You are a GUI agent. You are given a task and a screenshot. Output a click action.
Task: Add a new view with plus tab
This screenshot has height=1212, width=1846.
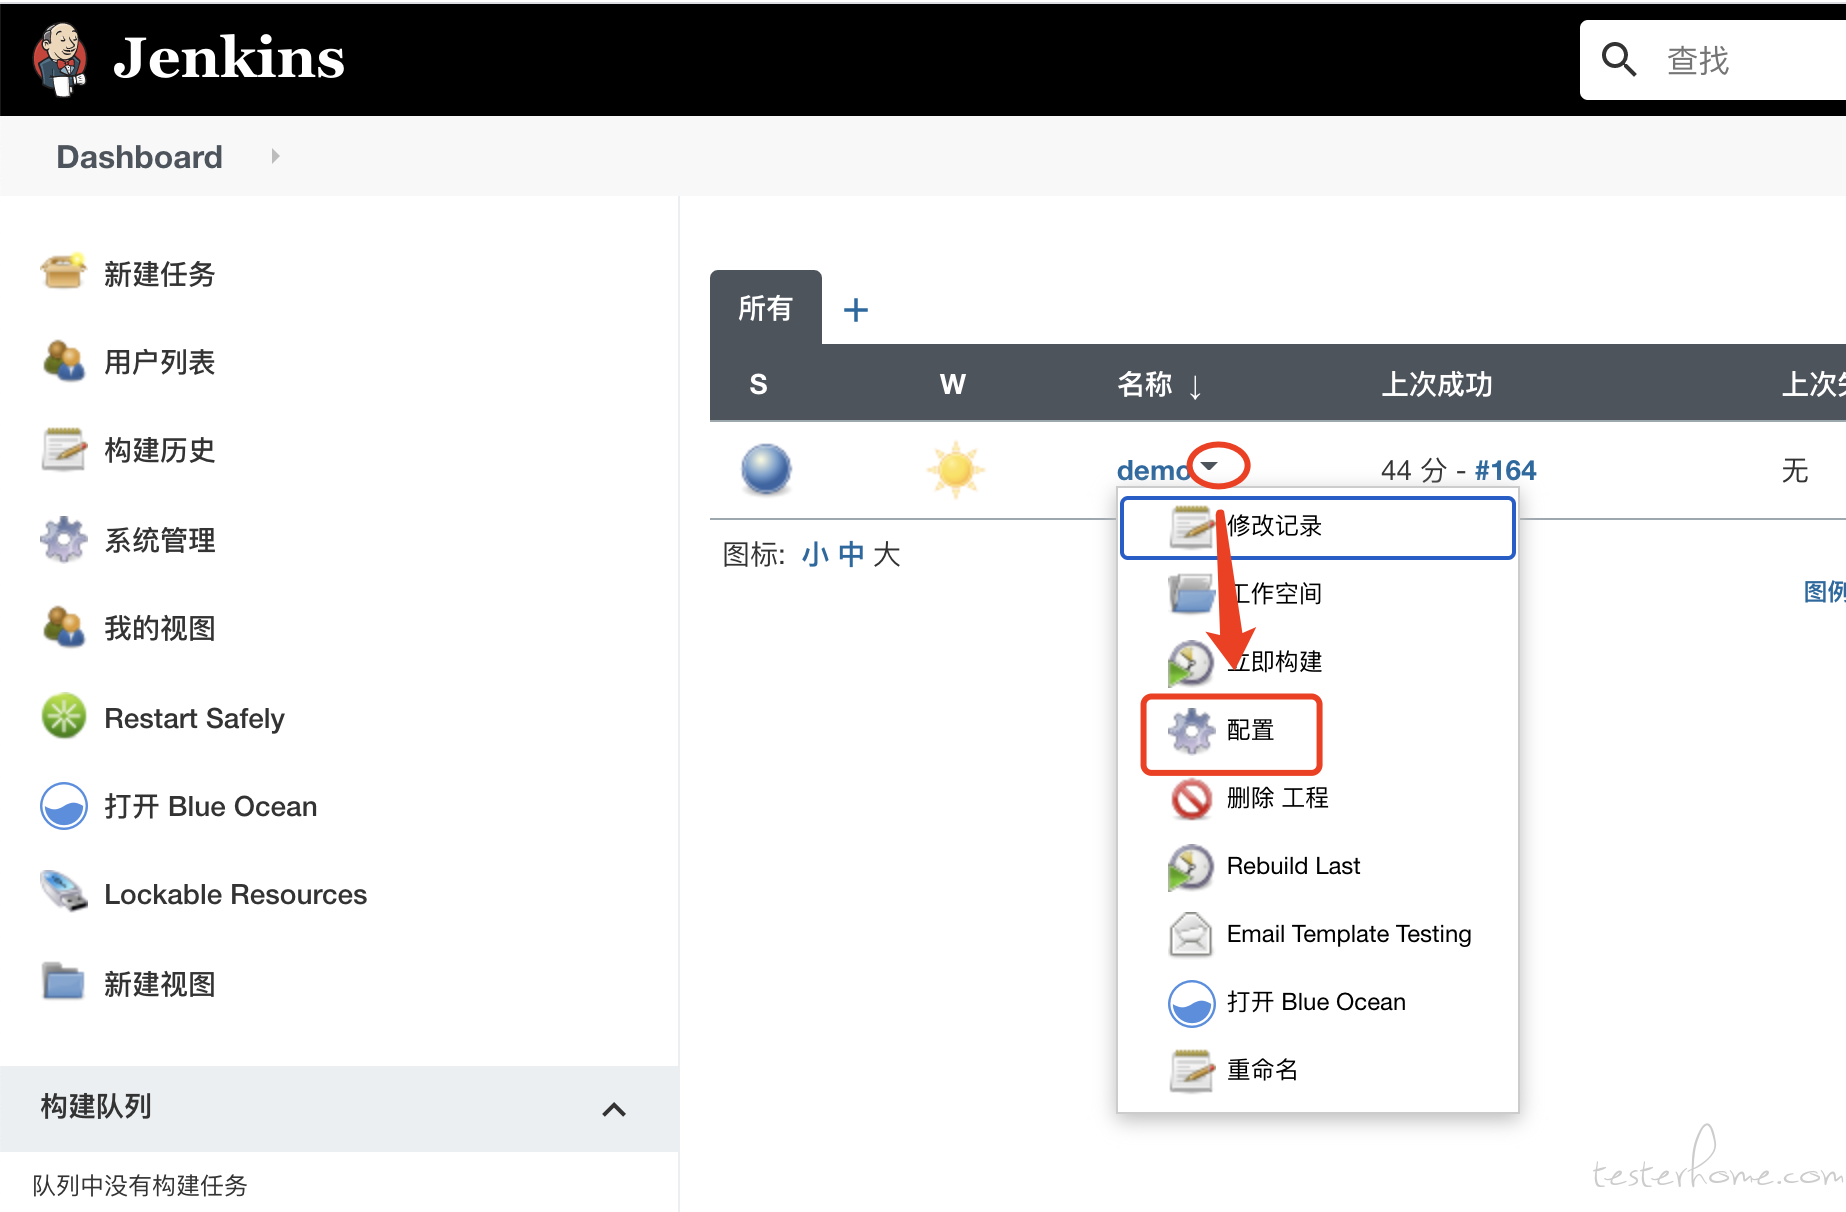tap(856, 309)
